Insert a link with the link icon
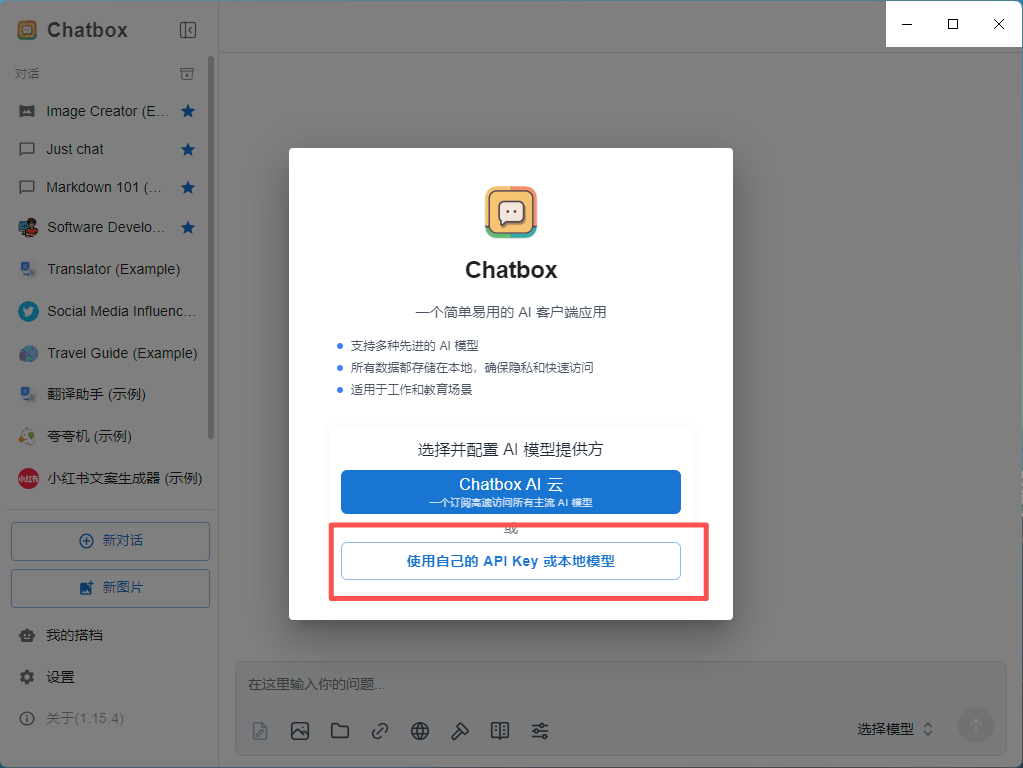 [380, 731]
